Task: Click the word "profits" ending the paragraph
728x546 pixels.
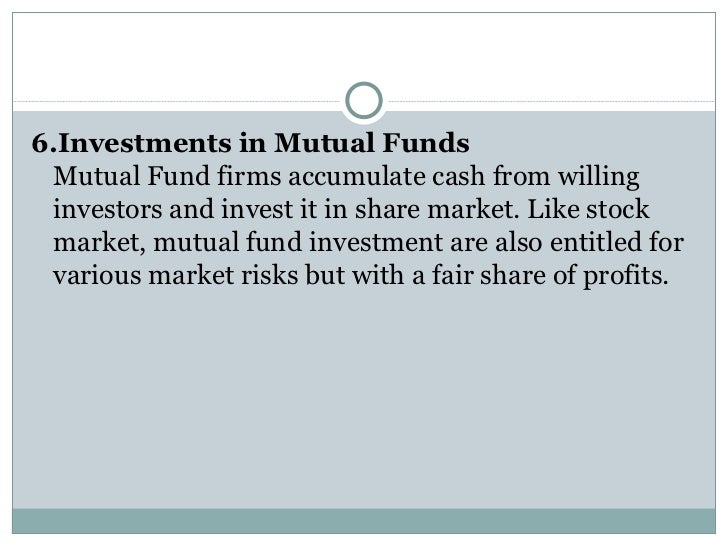Action: tap(625, 276)
